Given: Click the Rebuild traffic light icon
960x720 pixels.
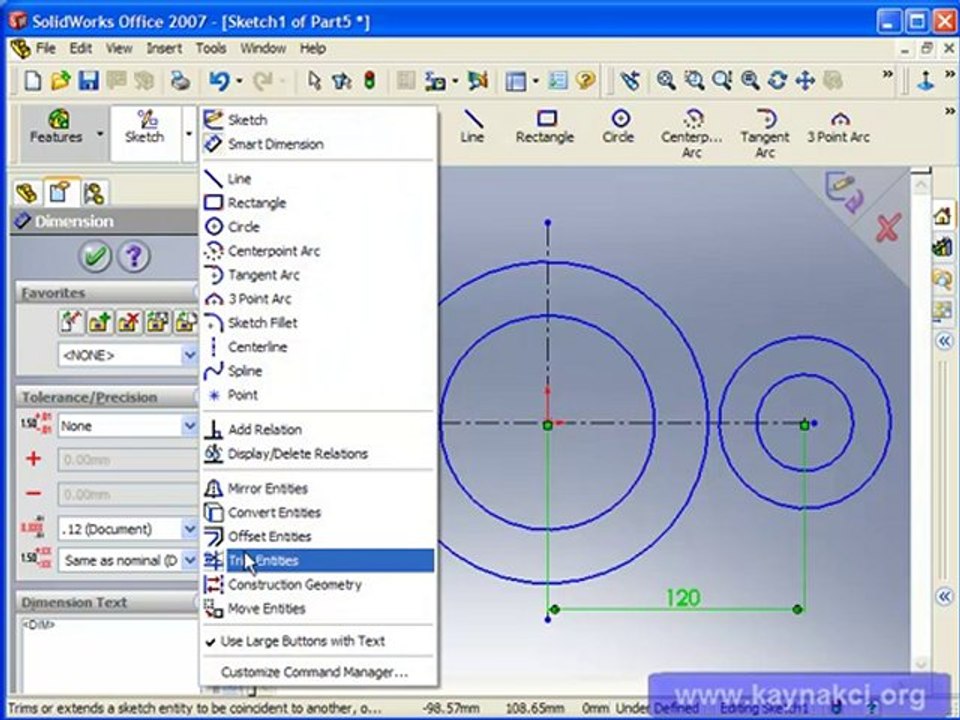Looking at the screenshot, I should [x=370, y=80].
